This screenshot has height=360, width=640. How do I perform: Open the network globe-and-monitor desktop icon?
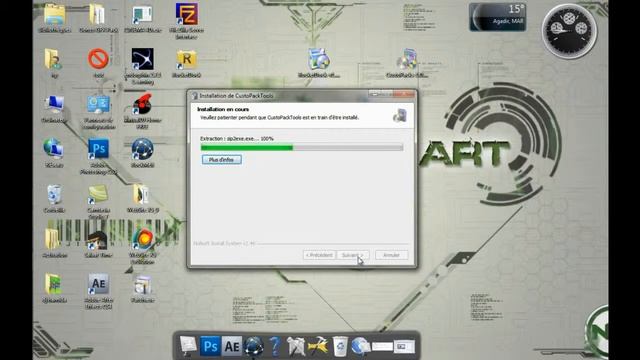(x=53, y=149)
